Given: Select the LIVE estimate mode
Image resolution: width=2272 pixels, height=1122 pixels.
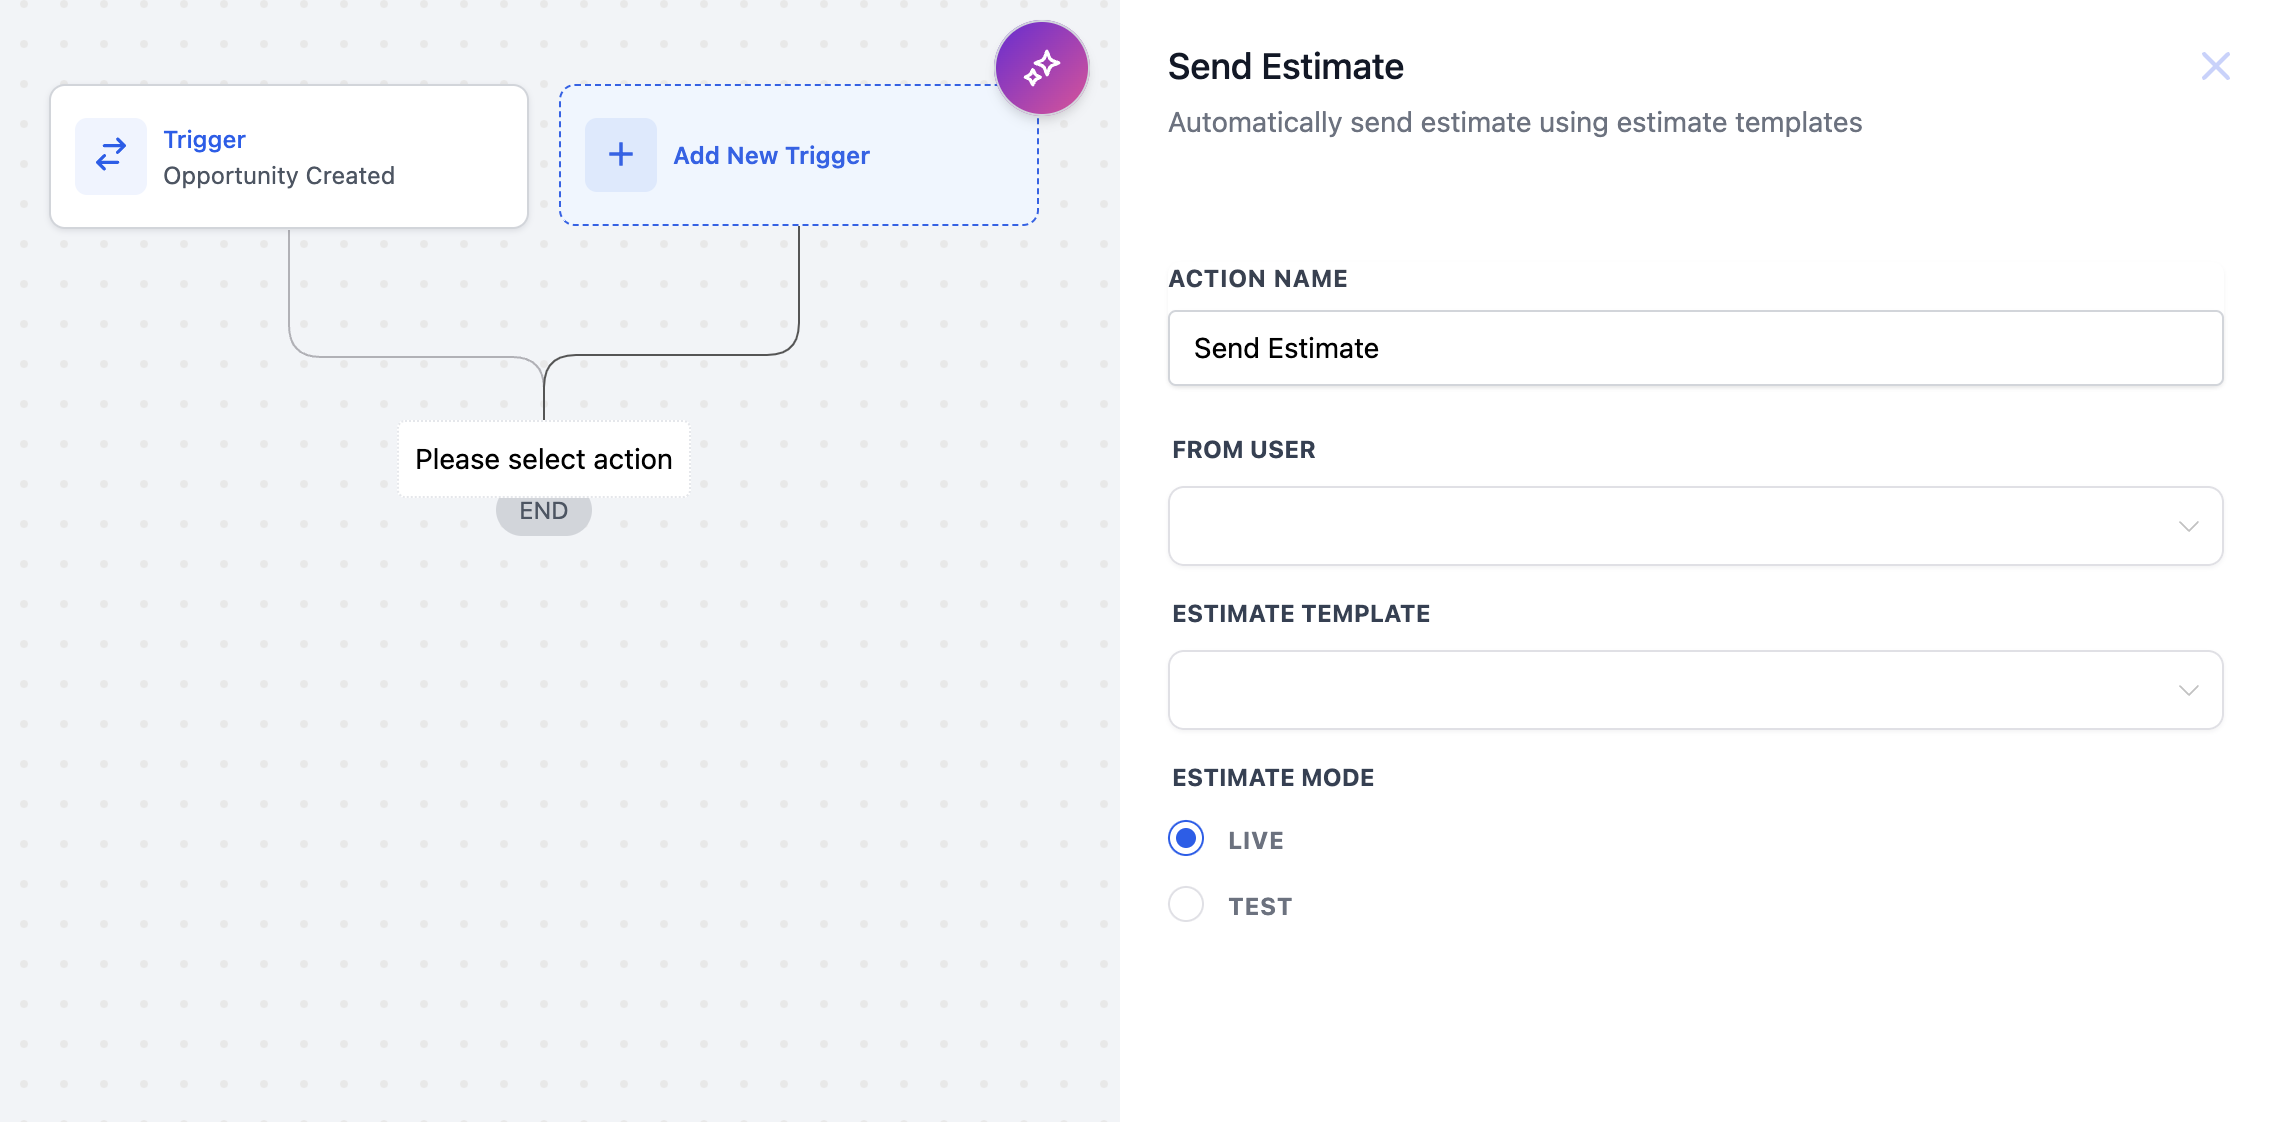Looking at the screenshot, I should click(1186, 839).
